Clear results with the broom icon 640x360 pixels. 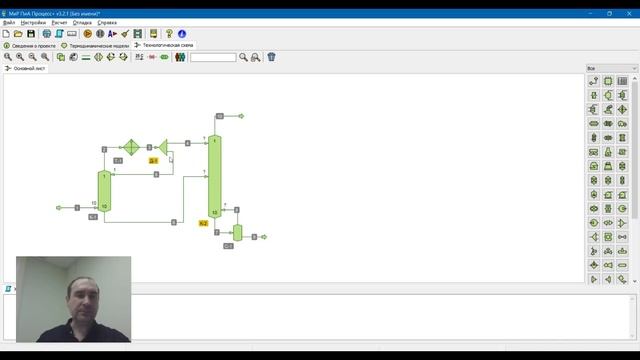125,34
